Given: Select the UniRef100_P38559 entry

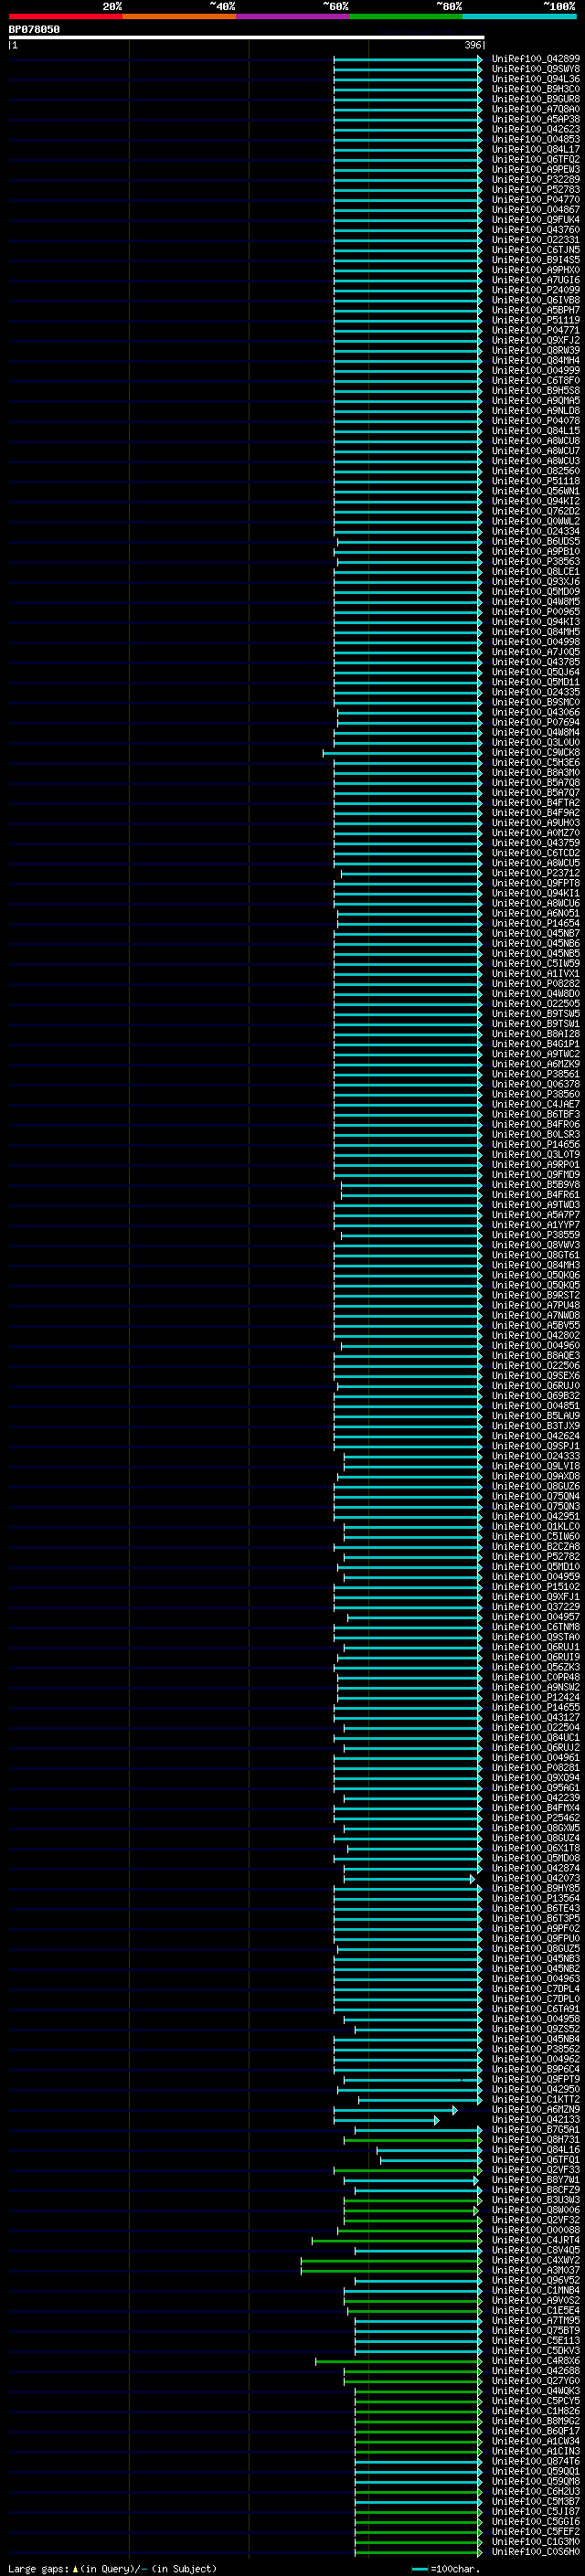Looking at the screenshot, I should click(x=535, y=1235).
